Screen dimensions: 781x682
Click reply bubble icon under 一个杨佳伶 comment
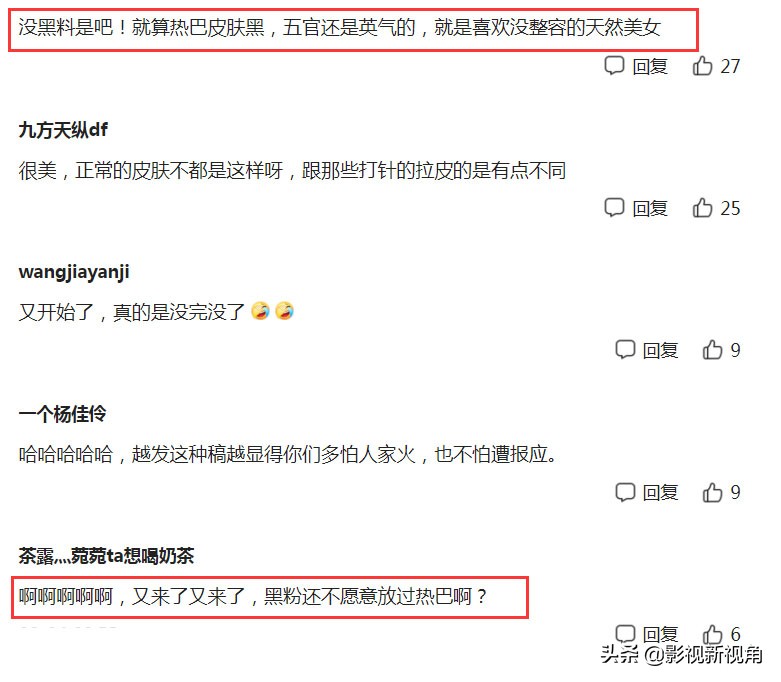pos(625,492)
